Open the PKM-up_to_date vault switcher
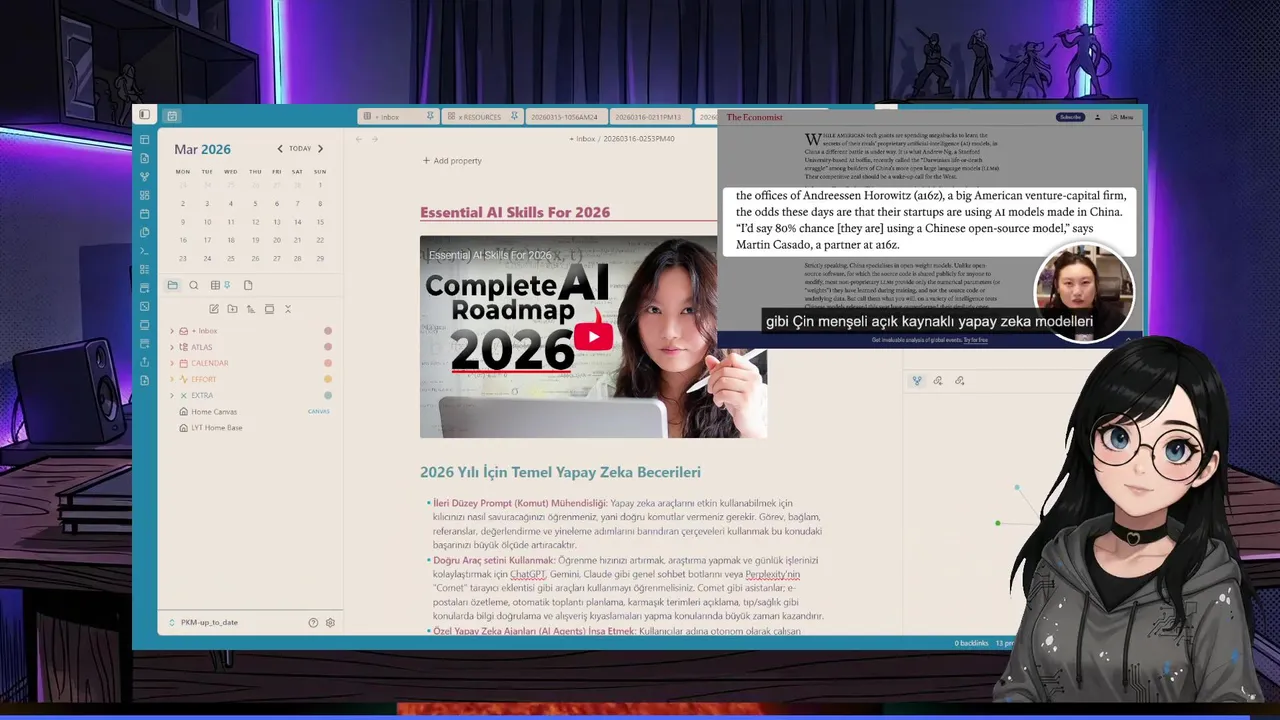 (x=203, y=622)
